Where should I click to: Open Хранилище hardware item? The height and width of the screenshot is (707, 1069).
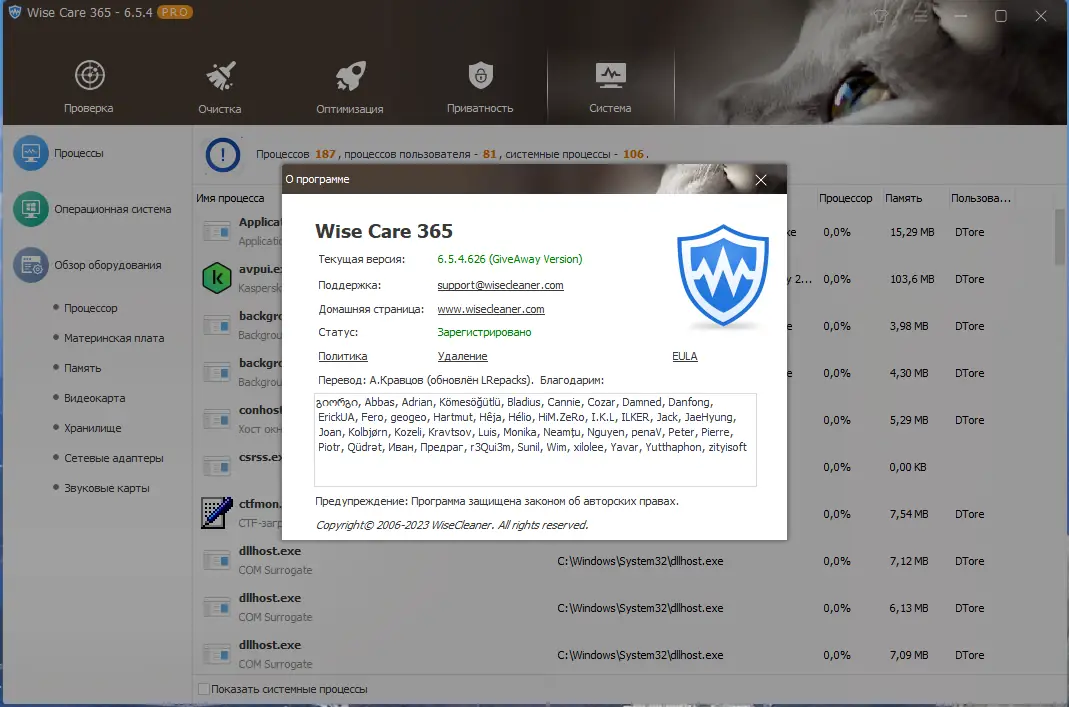pyautogui.click(x=93, y=428)
